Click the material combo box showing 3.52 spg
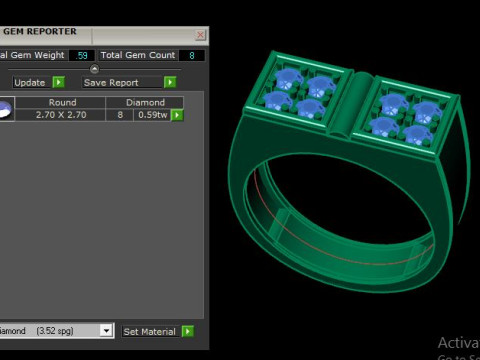 pos(57,331)
